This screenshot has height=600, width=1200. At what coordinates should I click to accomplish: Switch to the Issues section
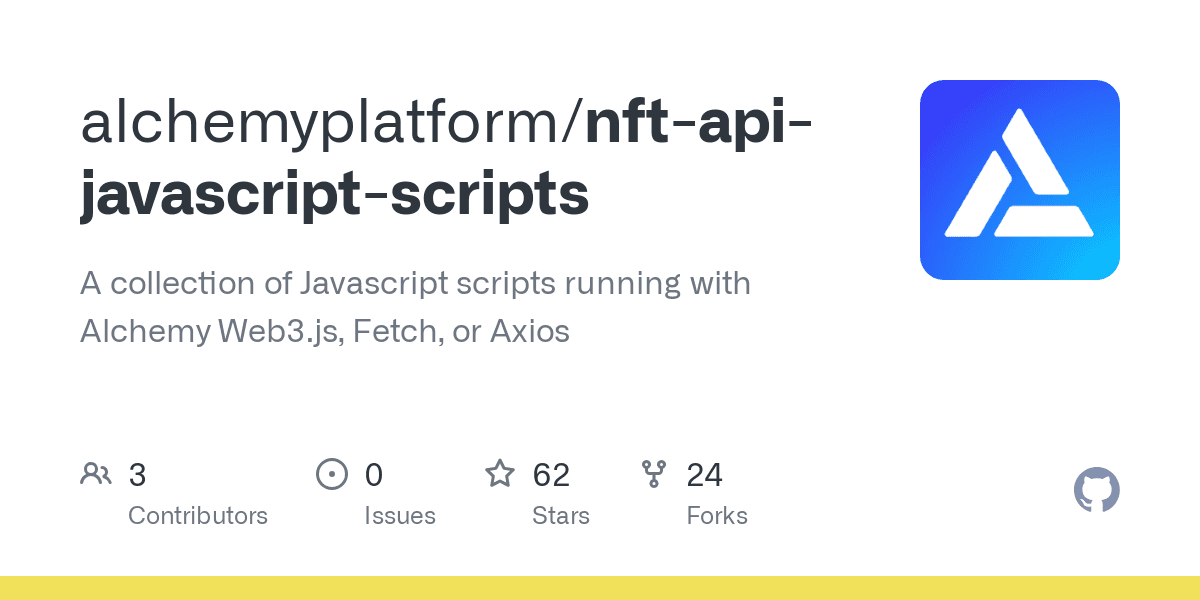click(400, 515)
